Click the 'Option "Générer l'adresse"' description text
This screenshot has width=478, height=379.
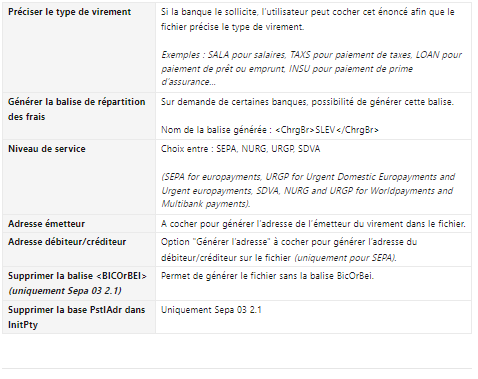tap(289, 250)
